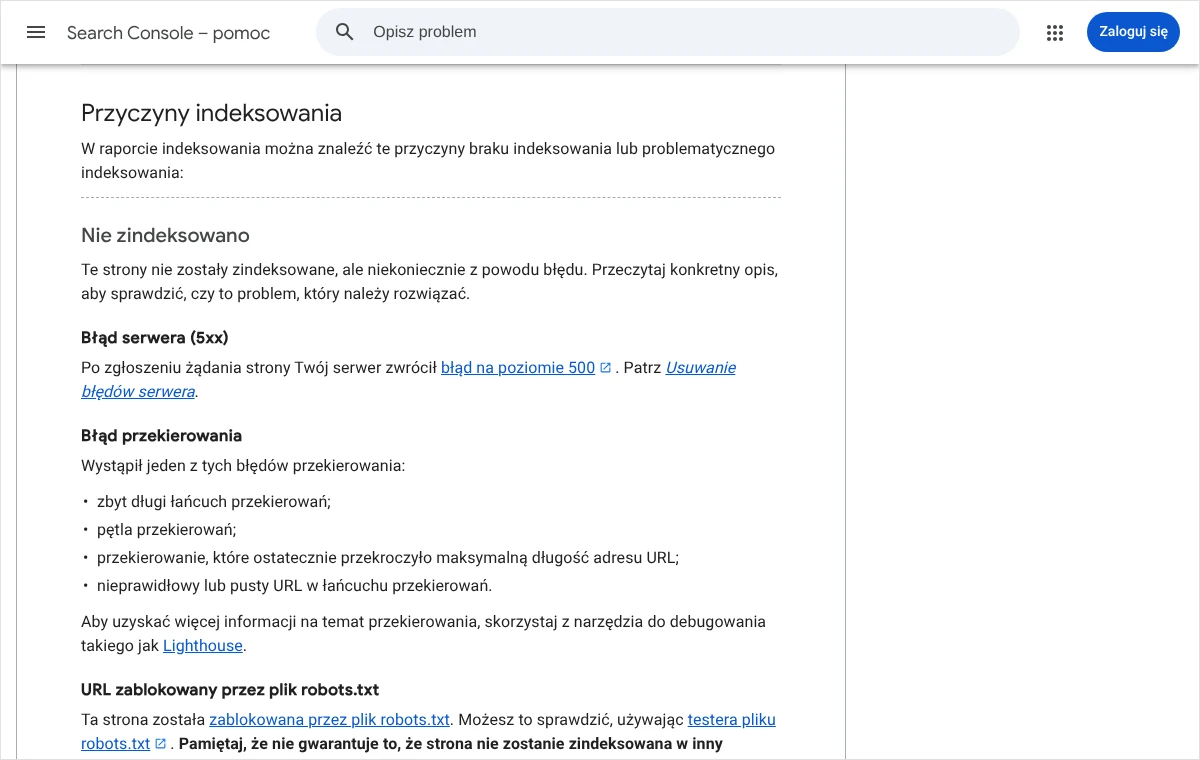The width and height of the screenshot is (1200, 760).
Task: Click bullet 'zbyt długi łańcuch przekierowań;'
Action: pos(214,502)
